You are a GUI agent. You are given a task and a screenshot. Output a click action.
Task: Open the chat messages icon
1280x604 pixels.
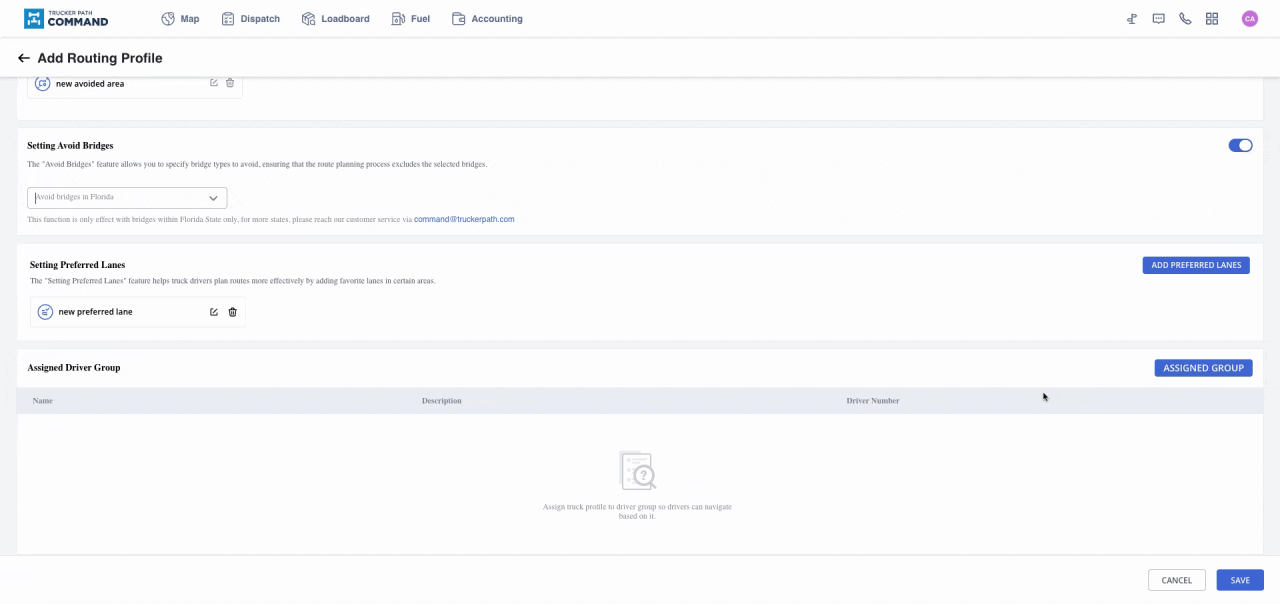[x=1158, y=19]
